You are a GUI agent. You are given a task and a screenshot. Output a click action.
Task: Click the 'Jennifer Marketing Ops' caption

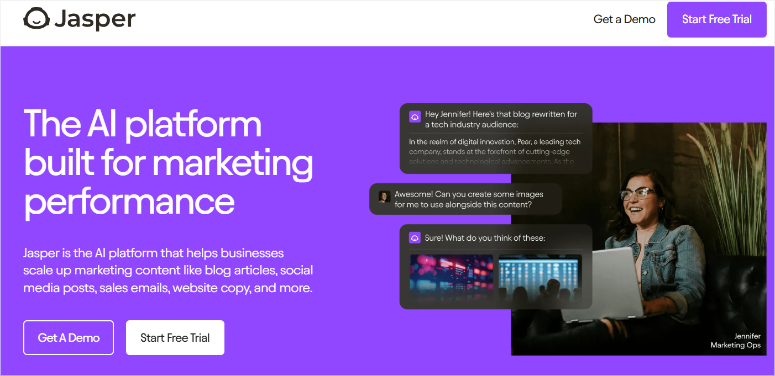pos(735,340)
